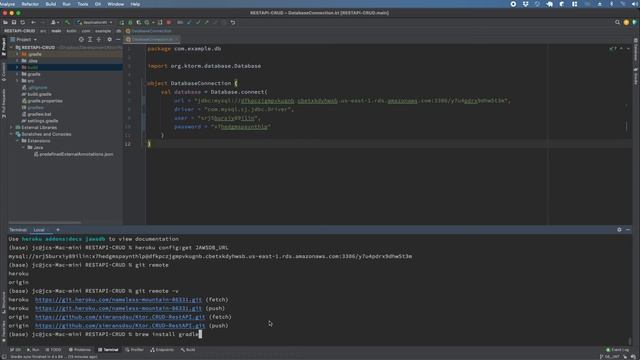Toggle the Pull Requests side tool window
The height and width of the screenshot is (360, 640).
(4, 103)
